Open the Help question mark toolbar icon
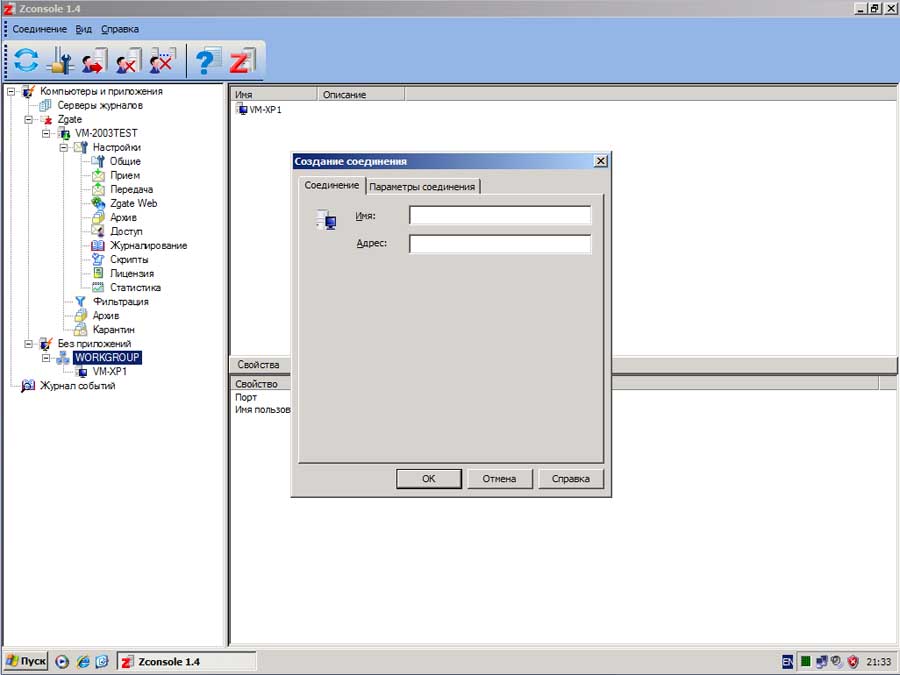This screenshot has height=675, width=900. pos(207,60)
